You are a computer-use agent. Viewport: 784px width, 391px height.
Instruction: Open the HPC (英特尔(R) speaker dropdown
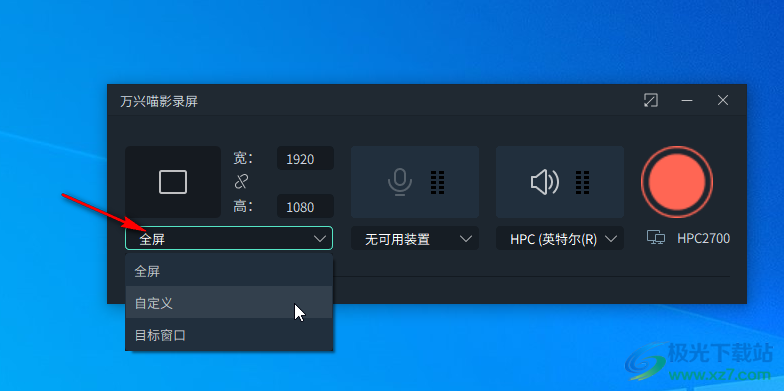pyautogui.click(x=560, y=238)
